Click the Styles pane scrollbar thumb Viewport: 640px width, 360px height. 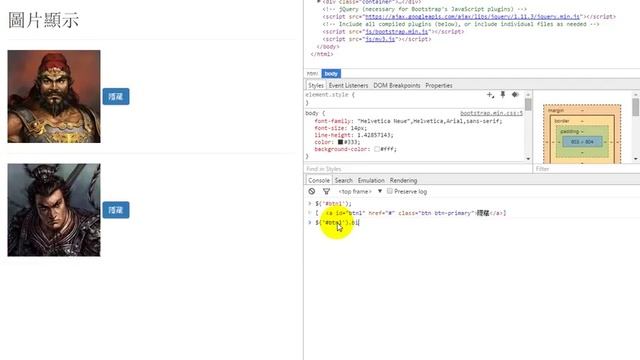528,104
